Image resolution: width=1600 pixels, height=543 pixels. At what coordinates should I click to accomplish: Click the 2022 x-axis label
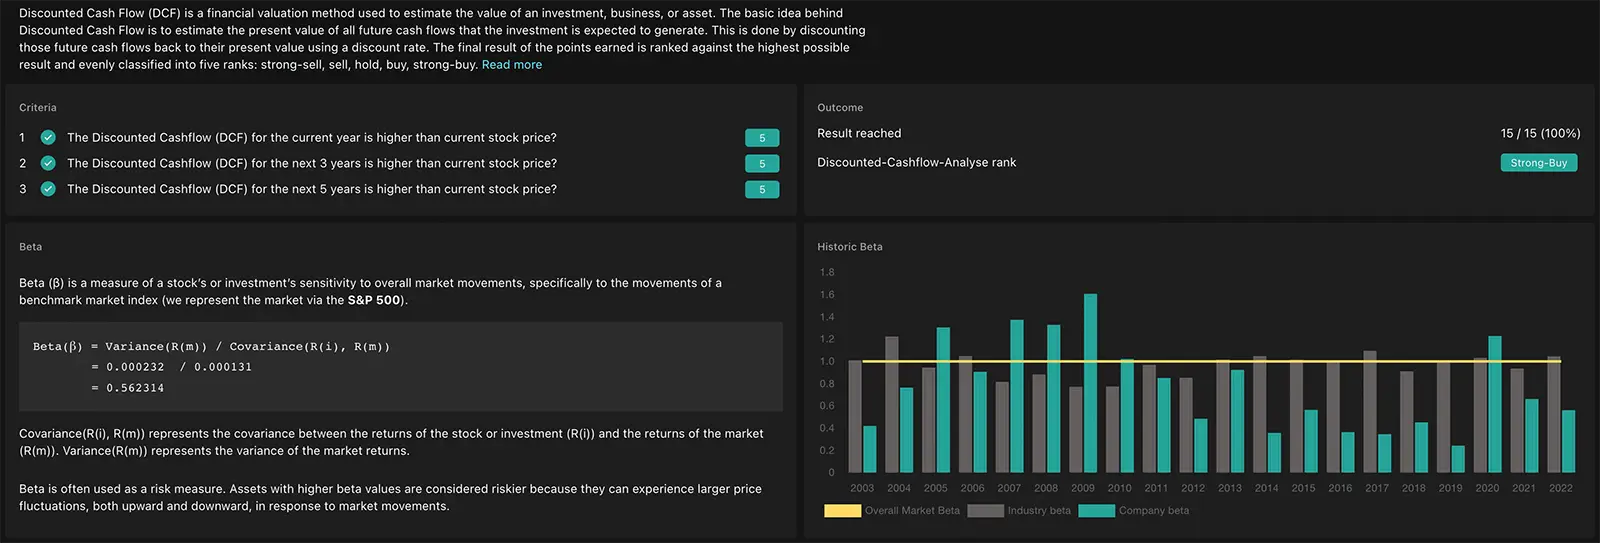coord(1561,489)
